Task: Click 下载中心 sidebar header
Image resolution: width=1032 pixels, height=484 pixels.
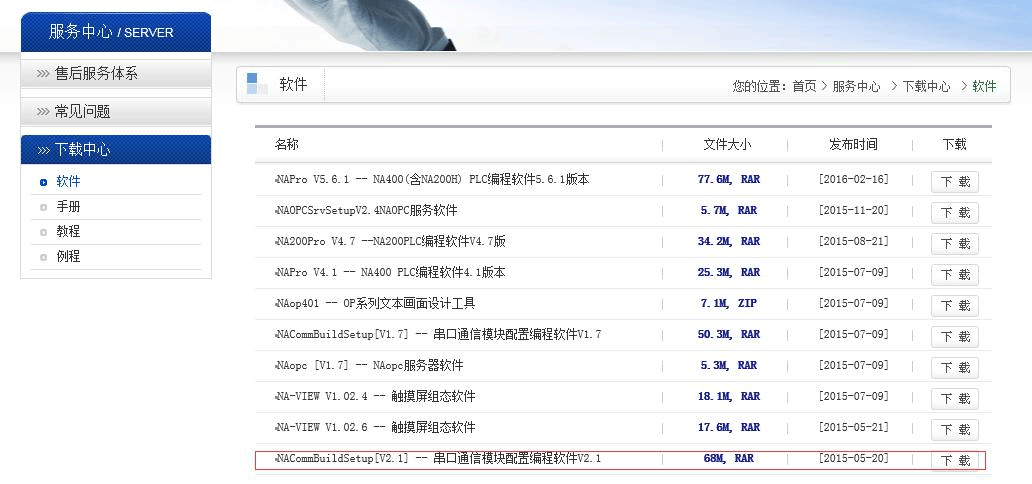Action: pos(82,149)
